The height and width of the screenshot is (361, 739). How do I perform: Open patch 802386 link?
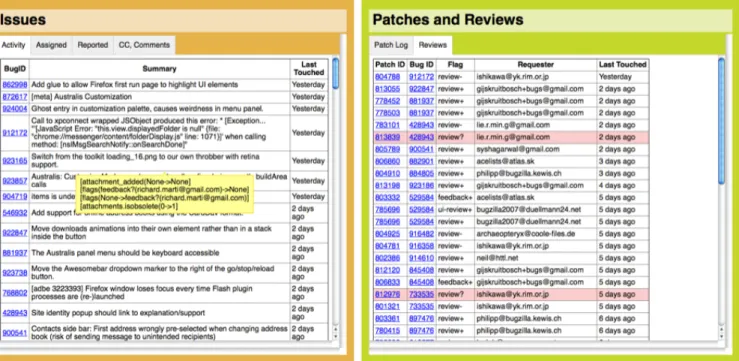click(x=387, y=258)
